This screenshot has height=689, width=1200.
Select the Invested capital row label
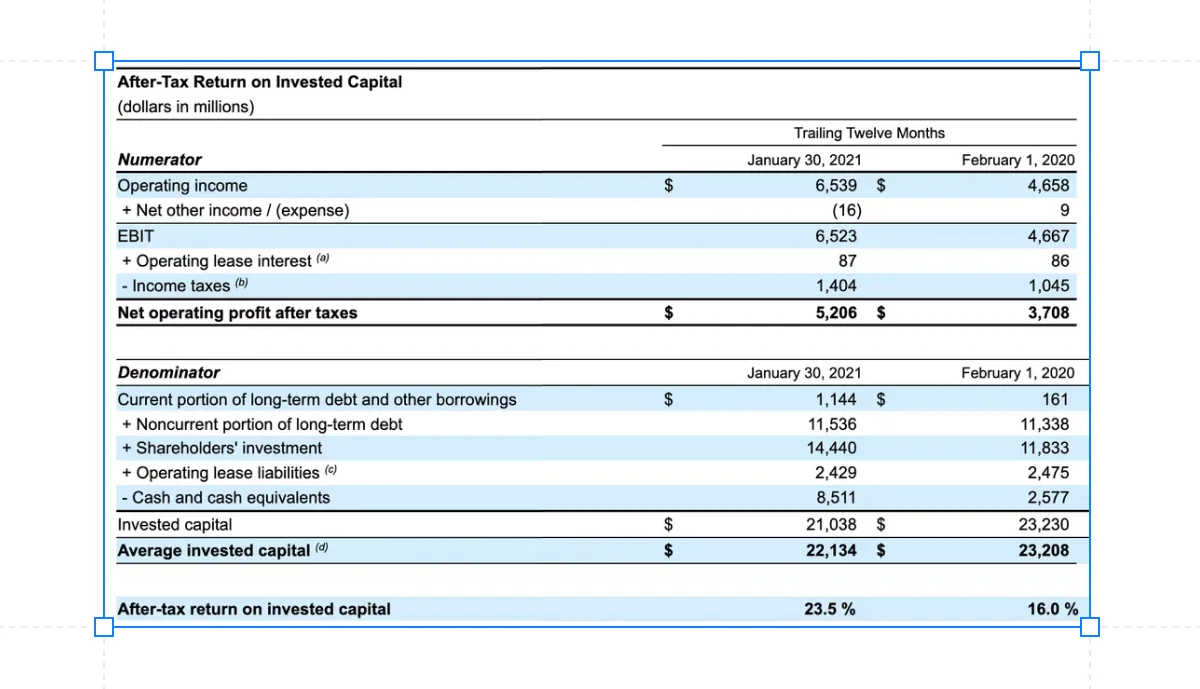pos(175,525)
